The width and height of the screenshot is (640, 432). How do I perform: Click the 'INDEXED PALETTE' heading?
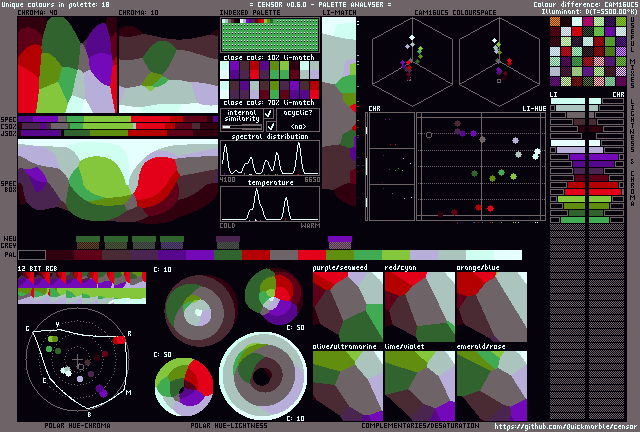coord(250,13)
